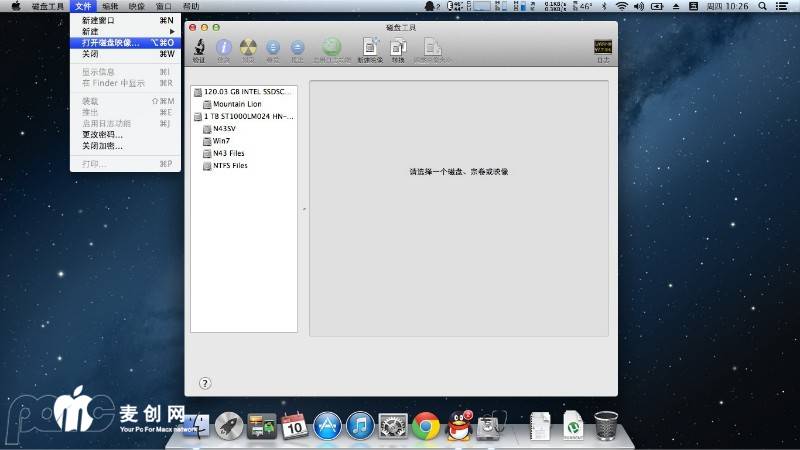Choose 更改密码… from the File menu
The image size is (800, 450).
[102, 134]
